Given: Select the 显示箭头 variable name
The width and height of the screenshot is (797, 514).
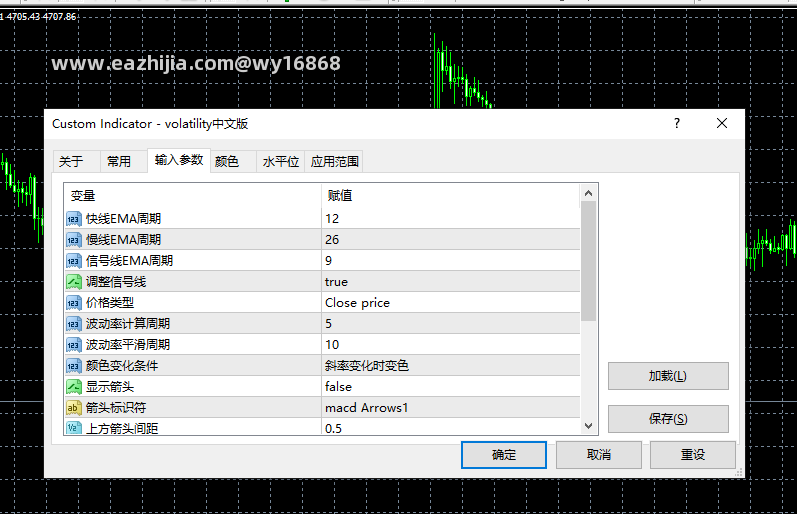Looking at the screenshot, I should [110, 387].
